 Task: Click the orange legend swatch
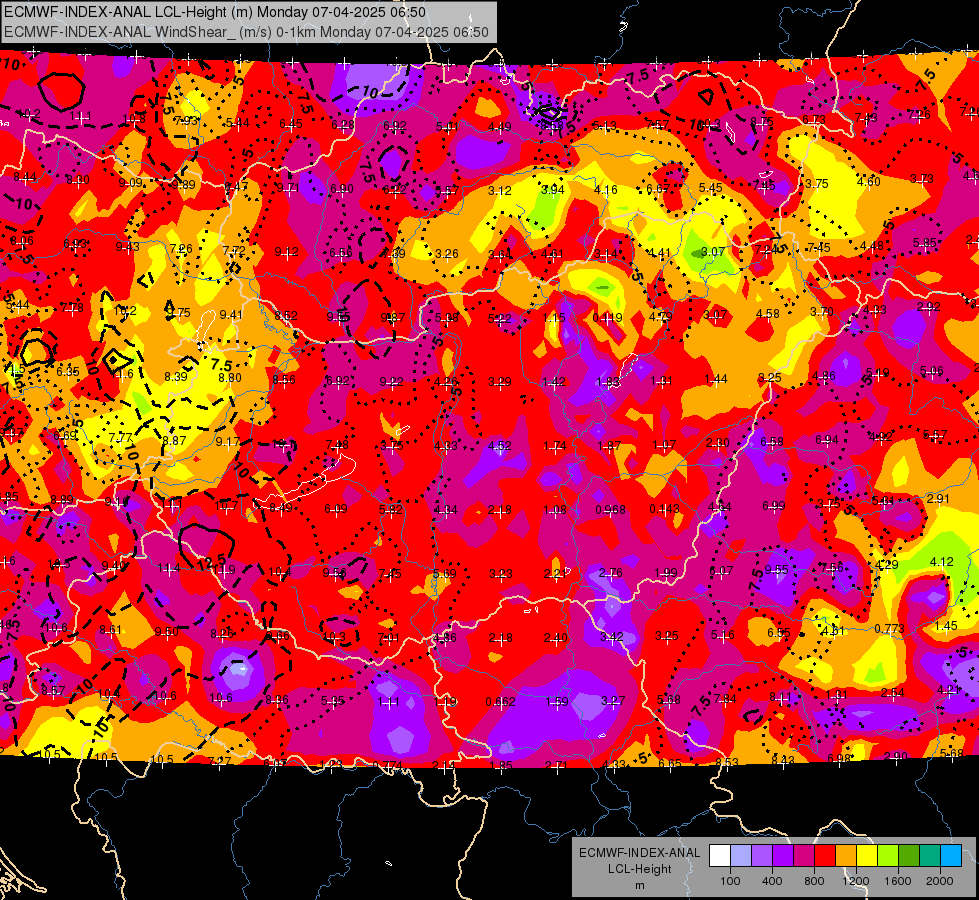click(x=847, y=856)
